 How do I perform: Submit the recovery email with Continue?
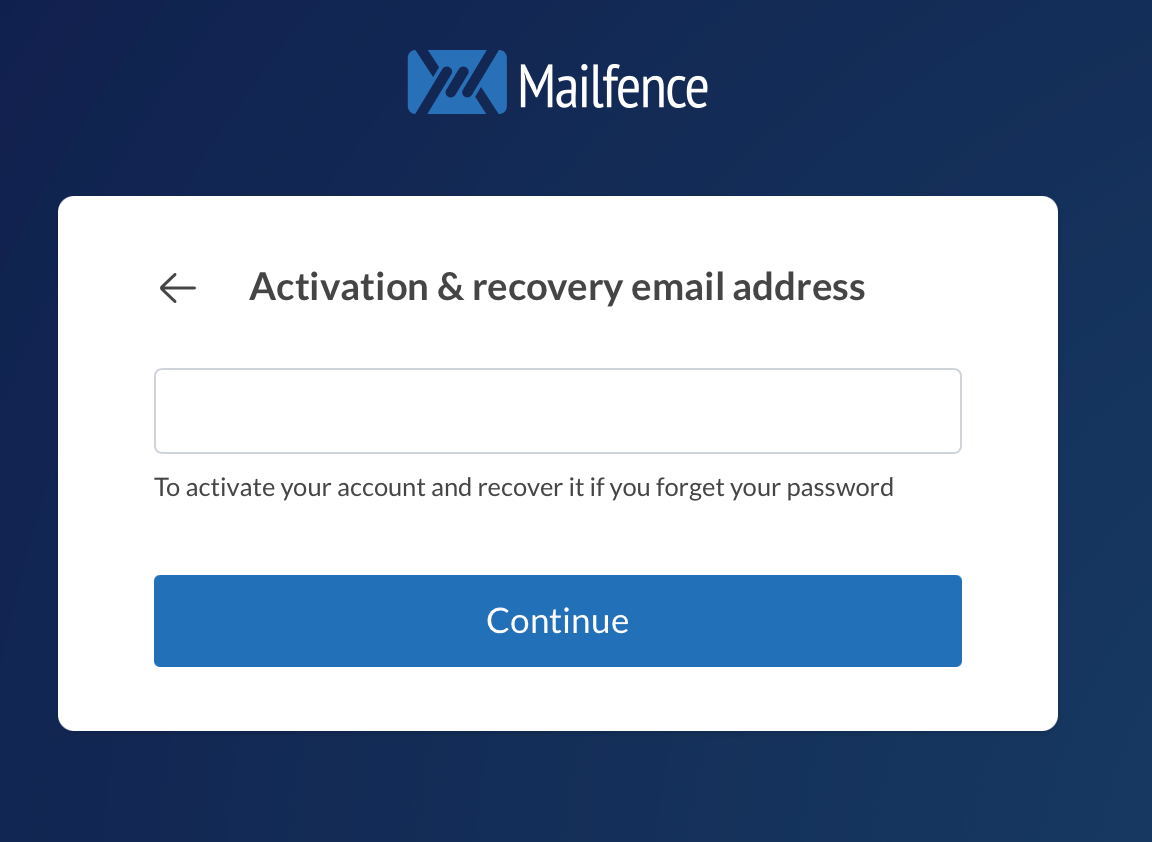pos(557,620)
